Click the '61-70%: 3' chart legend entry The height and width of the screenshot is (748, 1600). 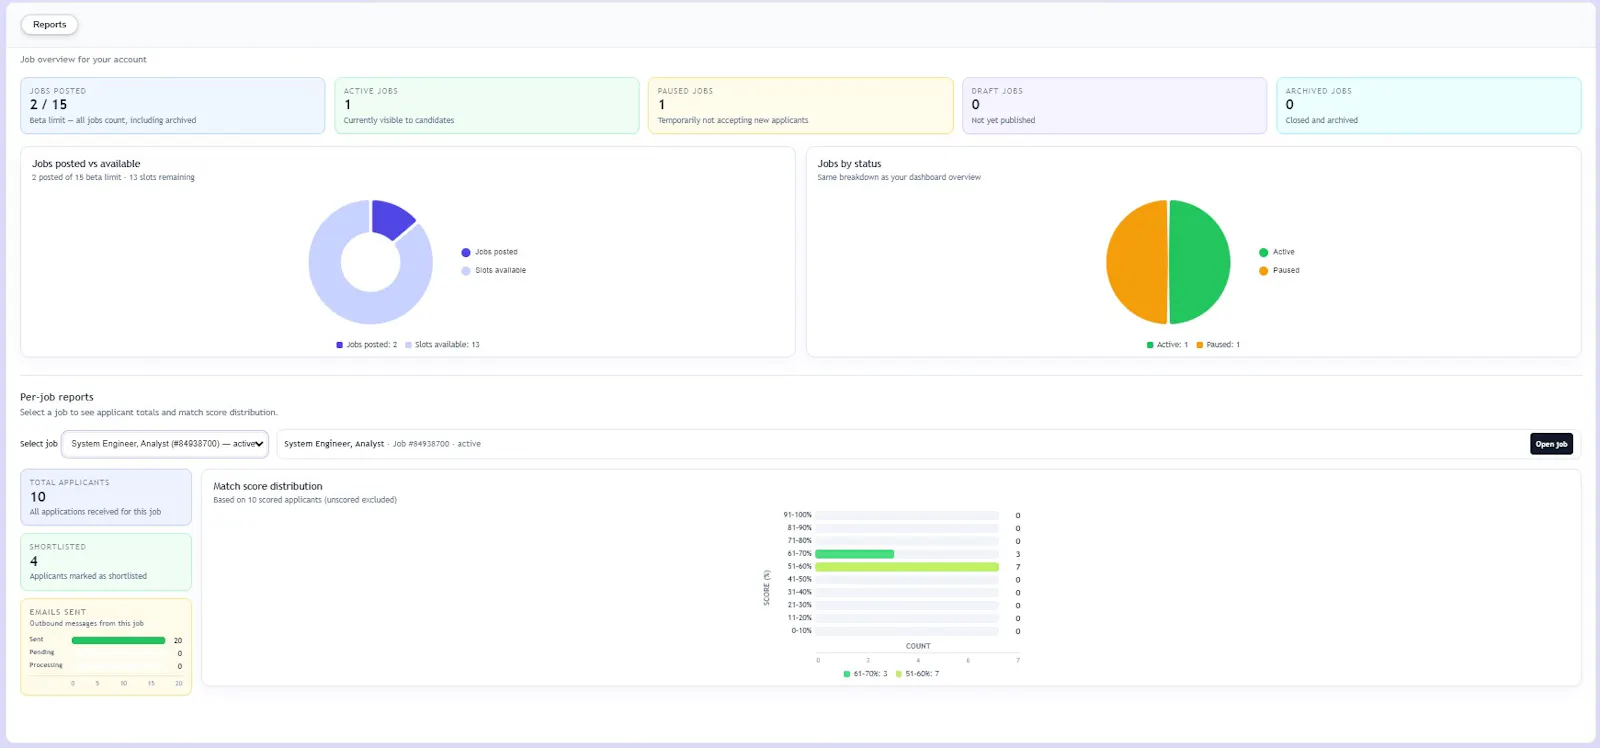pyautogui.click(x=865, y=674)
